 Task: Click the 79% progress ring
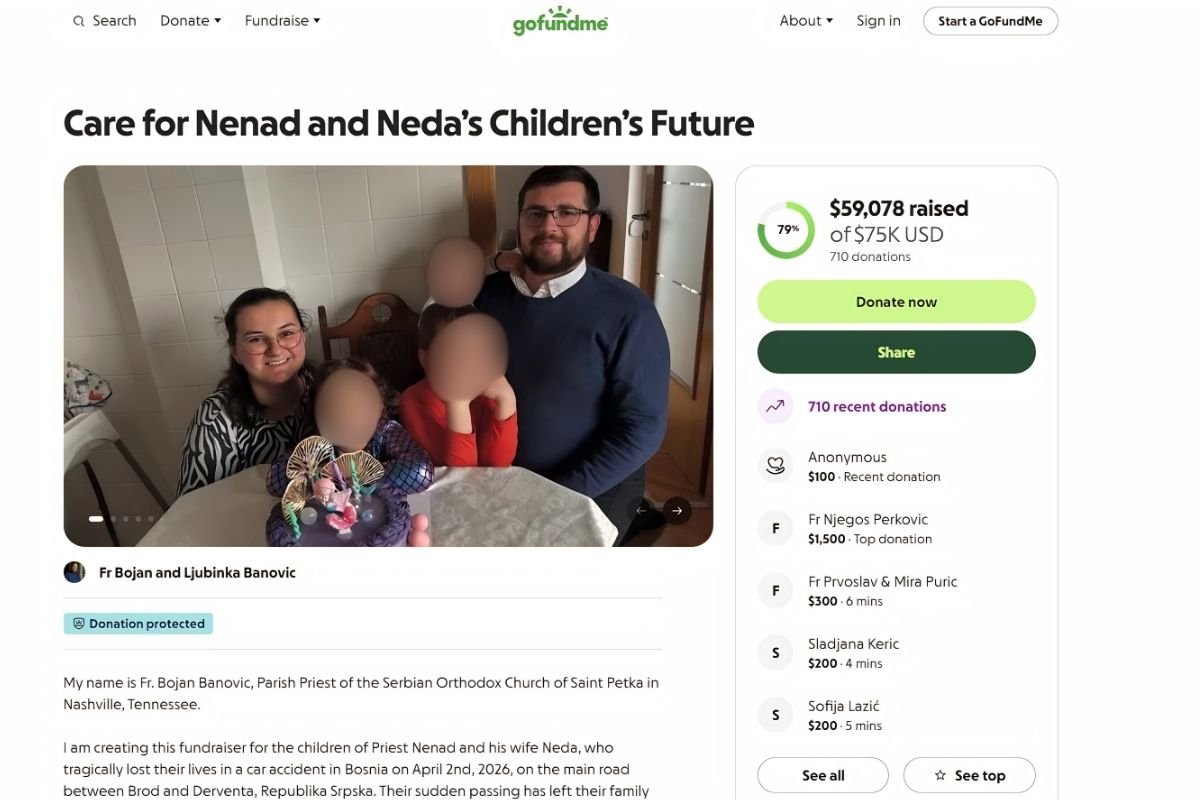[786, 231]
